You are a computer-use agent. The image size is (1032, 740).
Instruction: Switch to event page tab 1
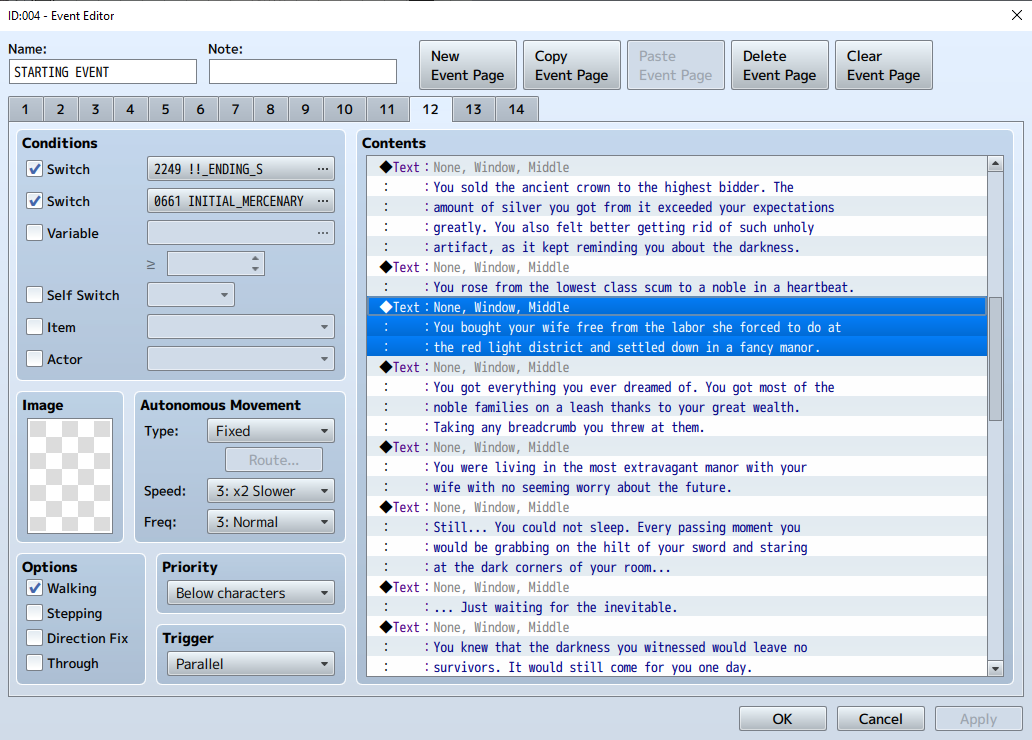[x=26, y=109]
